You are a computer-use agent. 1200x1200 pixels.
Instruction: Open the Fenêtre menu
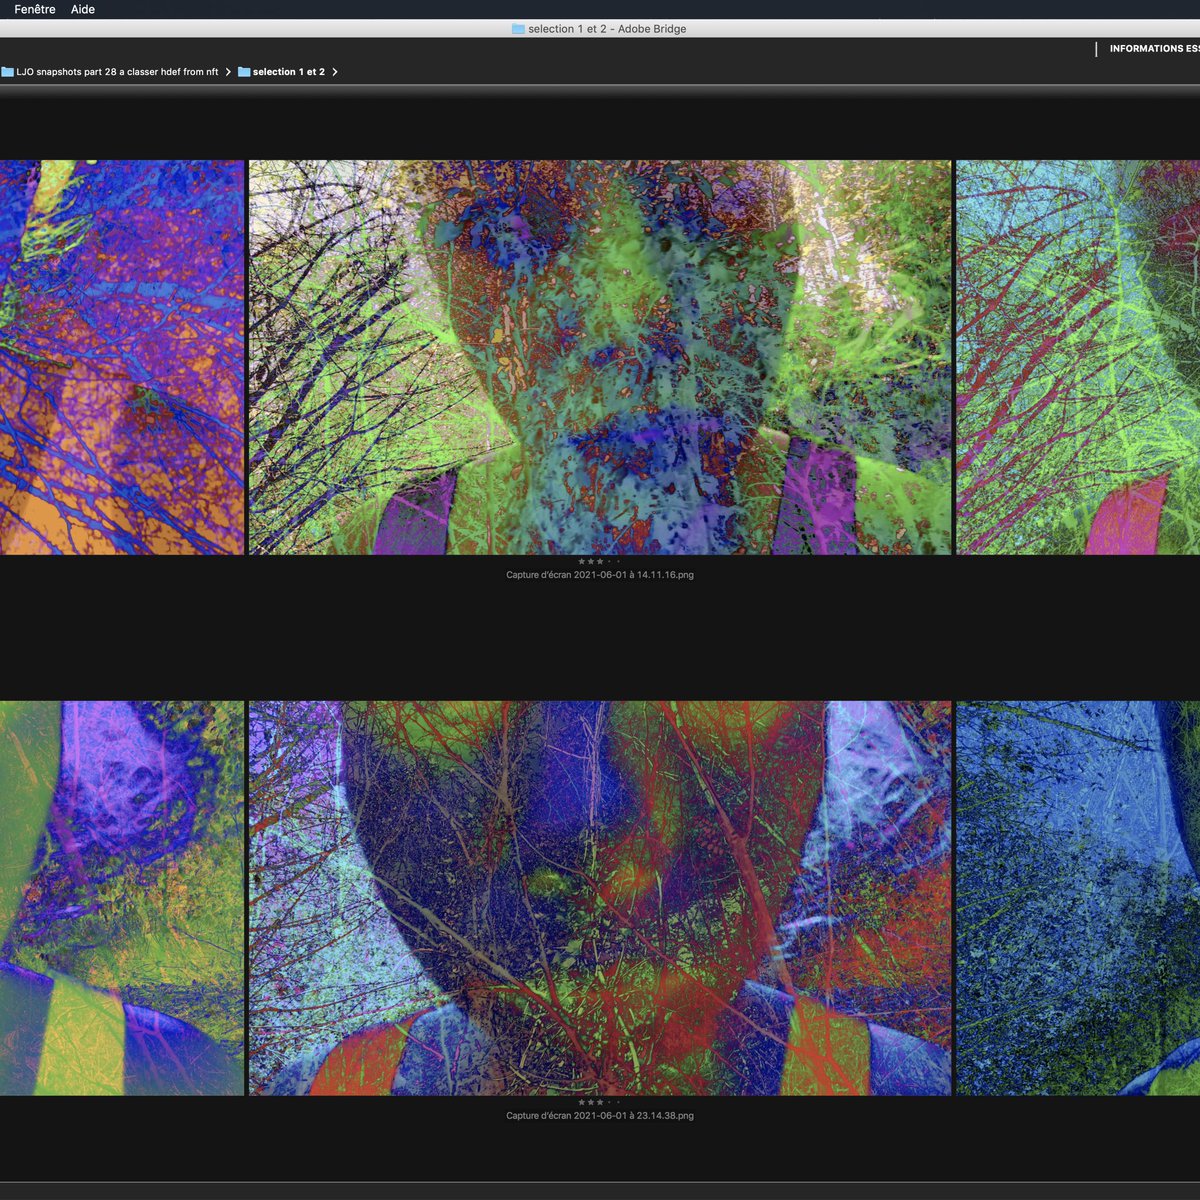[35, 9]
